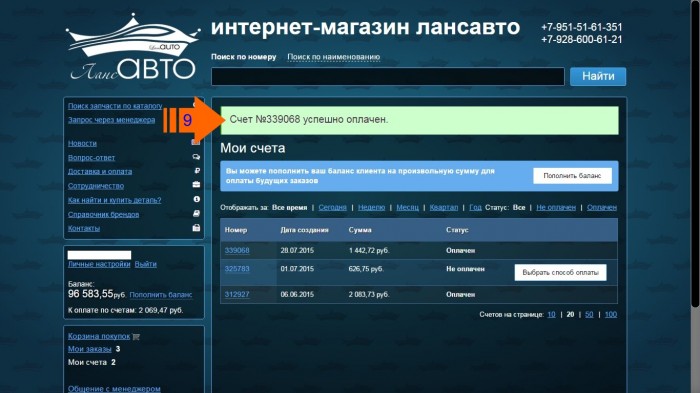Open Общение с менеджером link
Screen dimensions: 700x393
(x=114, y=389)
